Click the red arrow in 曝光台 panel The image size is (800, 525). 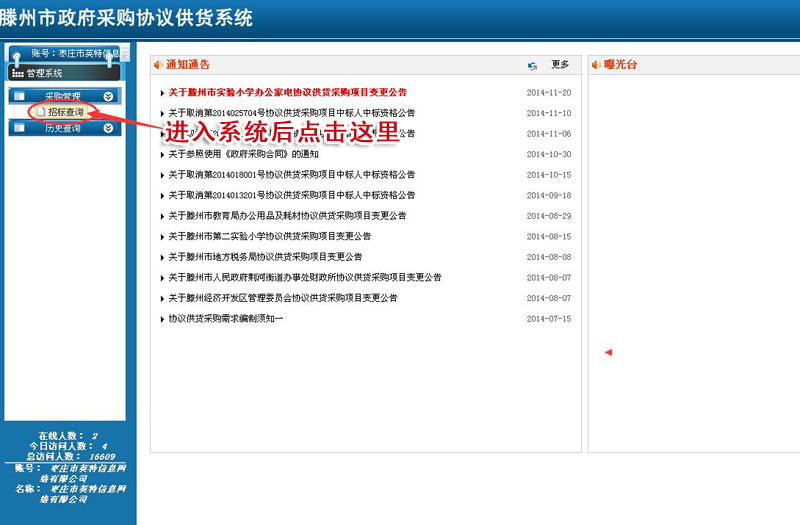(608, 352)
